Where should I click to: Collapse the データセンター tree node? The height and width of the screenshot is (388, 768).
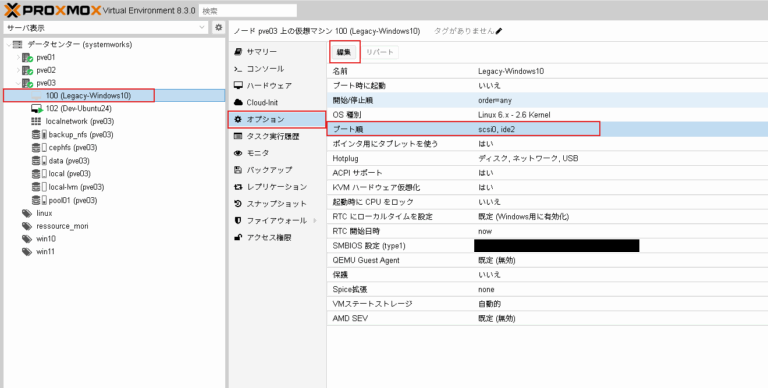coord(8,45)
